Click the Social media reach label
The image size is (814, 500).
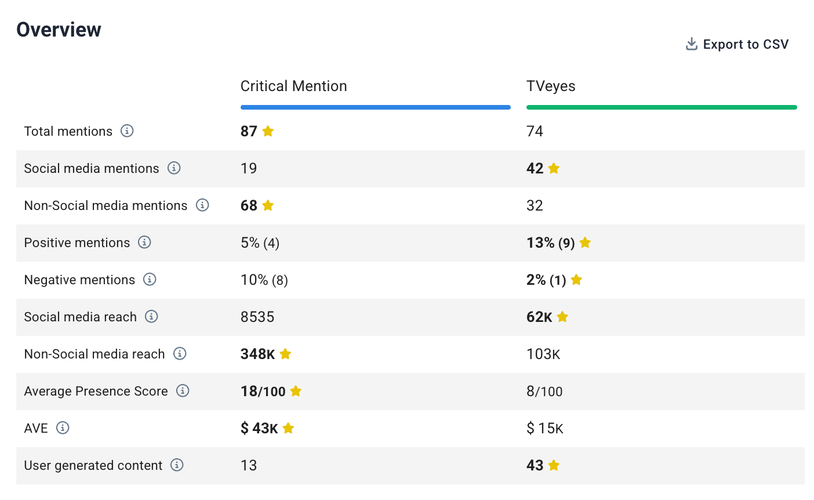tap(80, 317)
